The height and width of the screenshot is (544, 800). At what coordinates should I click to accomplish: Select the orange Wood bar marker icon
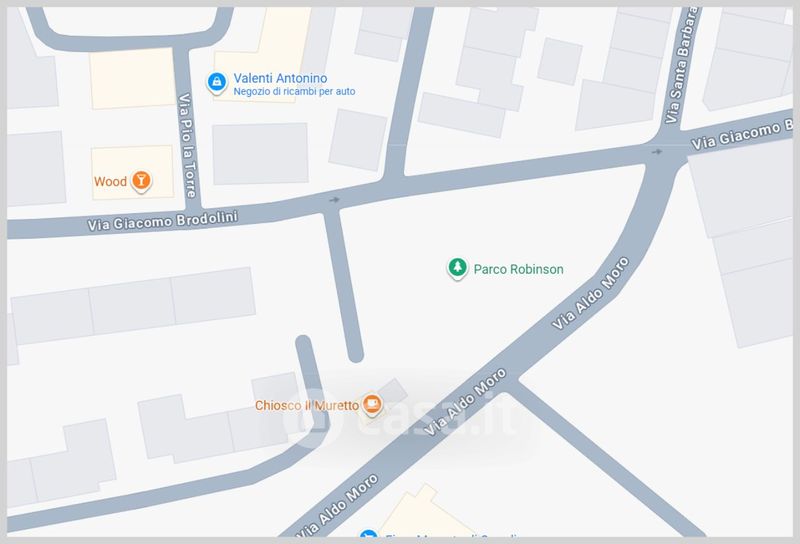142,181
